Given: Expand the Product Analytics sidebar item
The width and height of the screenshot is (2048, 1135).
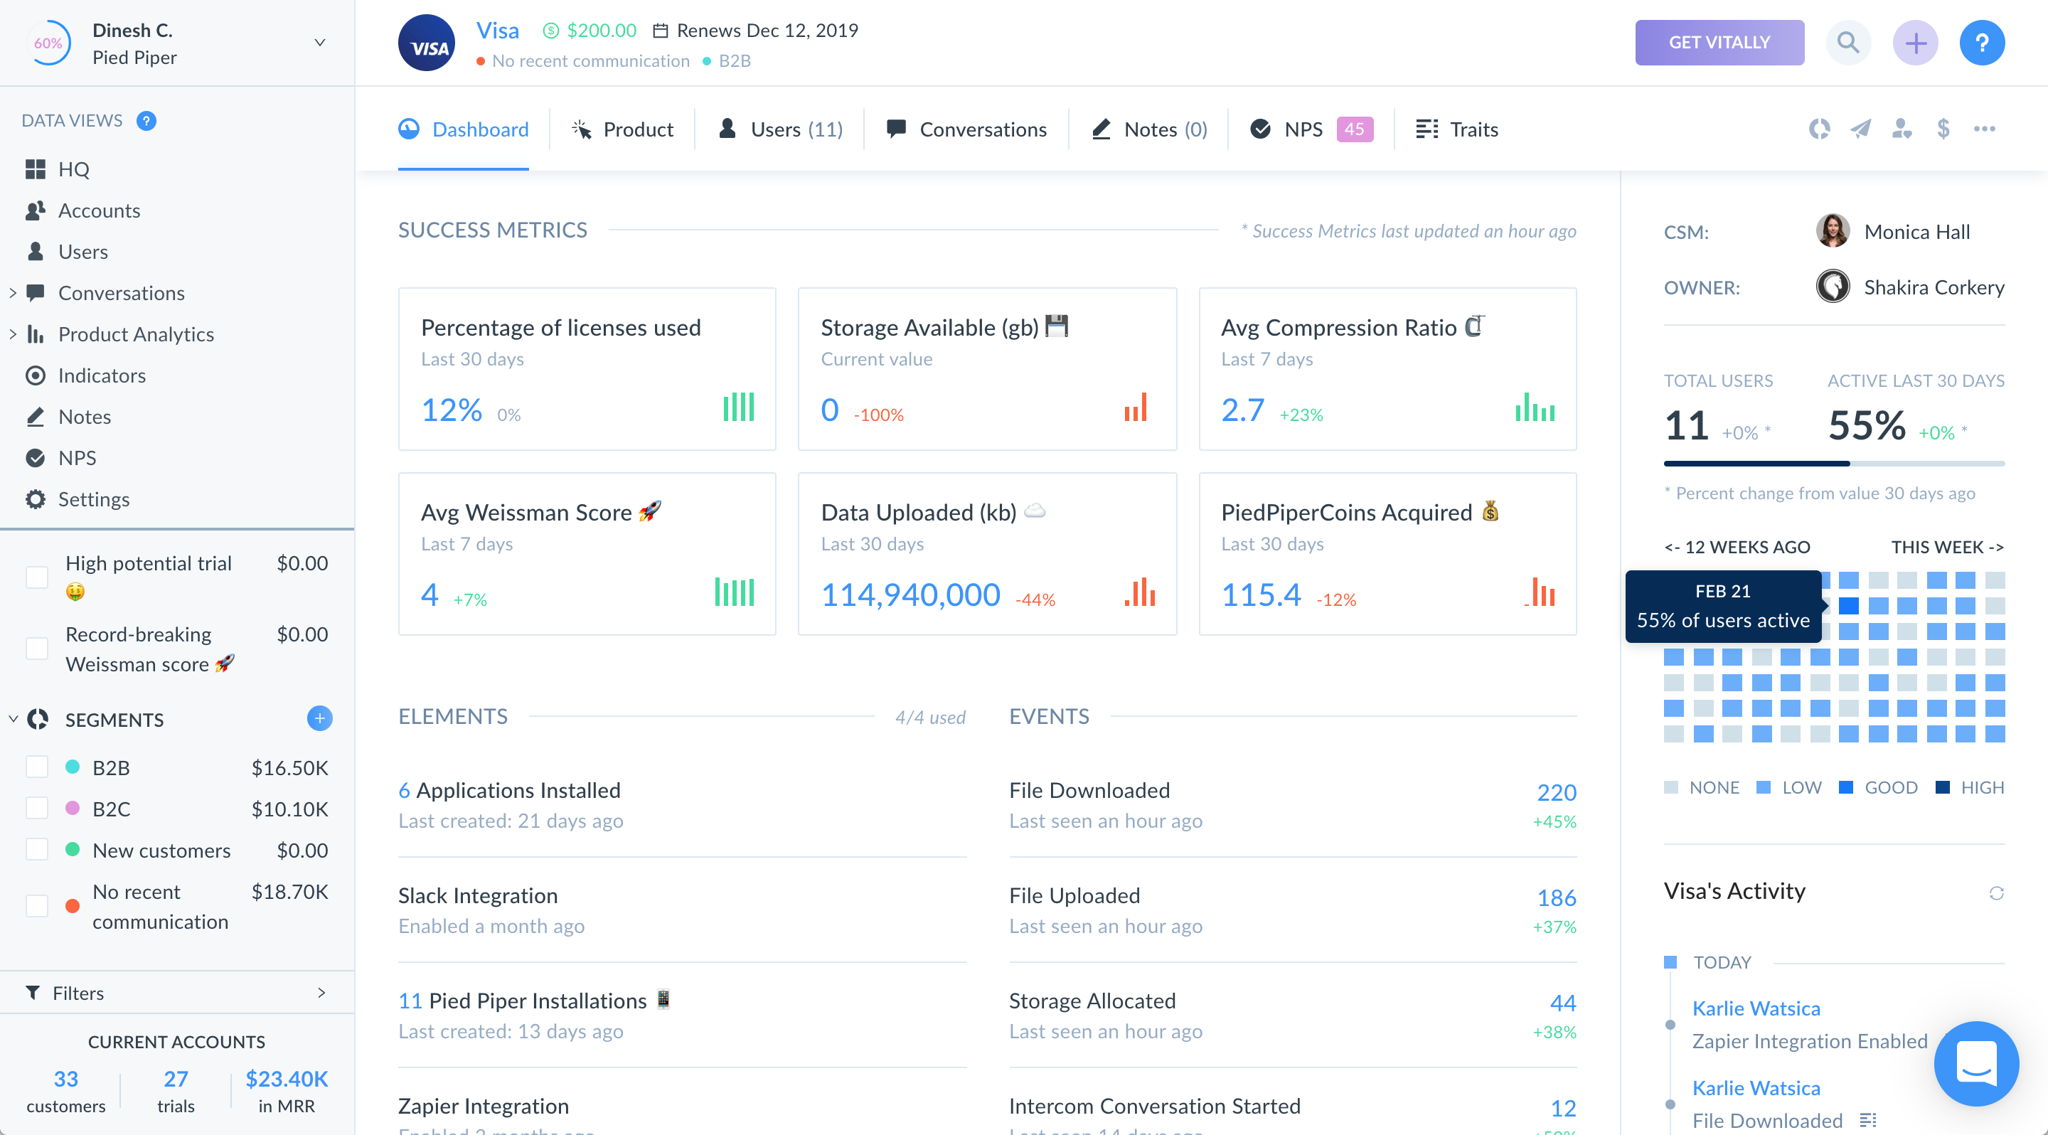Looking at the screenshot, I should (x=12, y=334).
